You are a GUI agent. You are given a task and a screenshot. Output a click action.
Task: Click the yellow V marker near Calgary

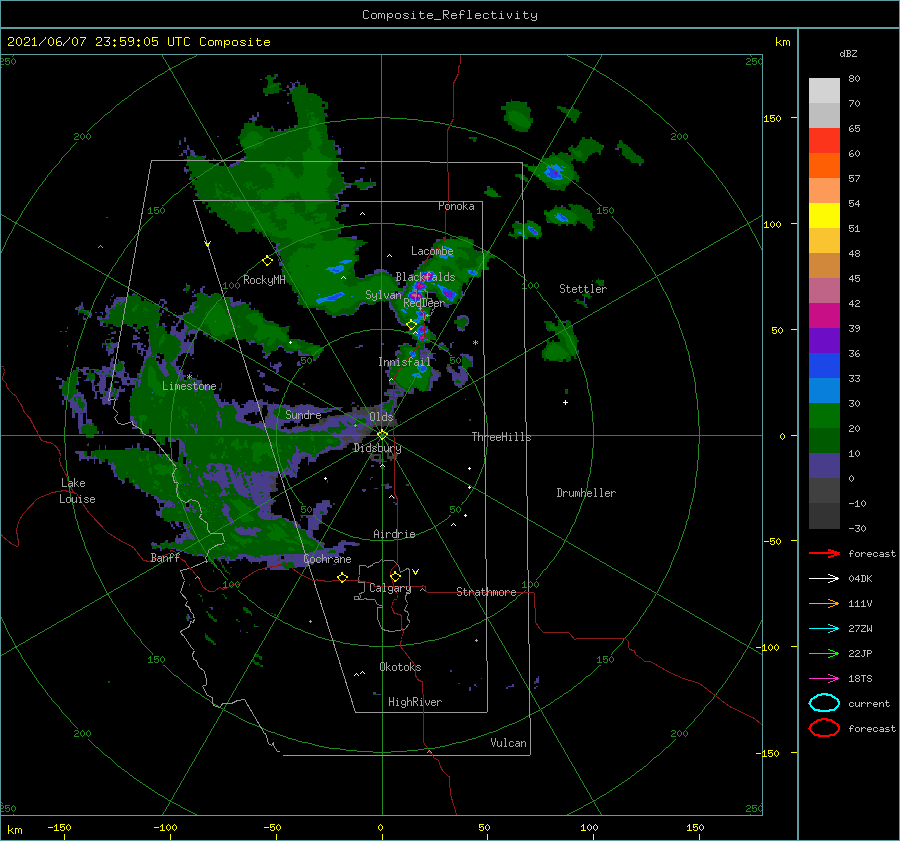(x=416, y=572)
